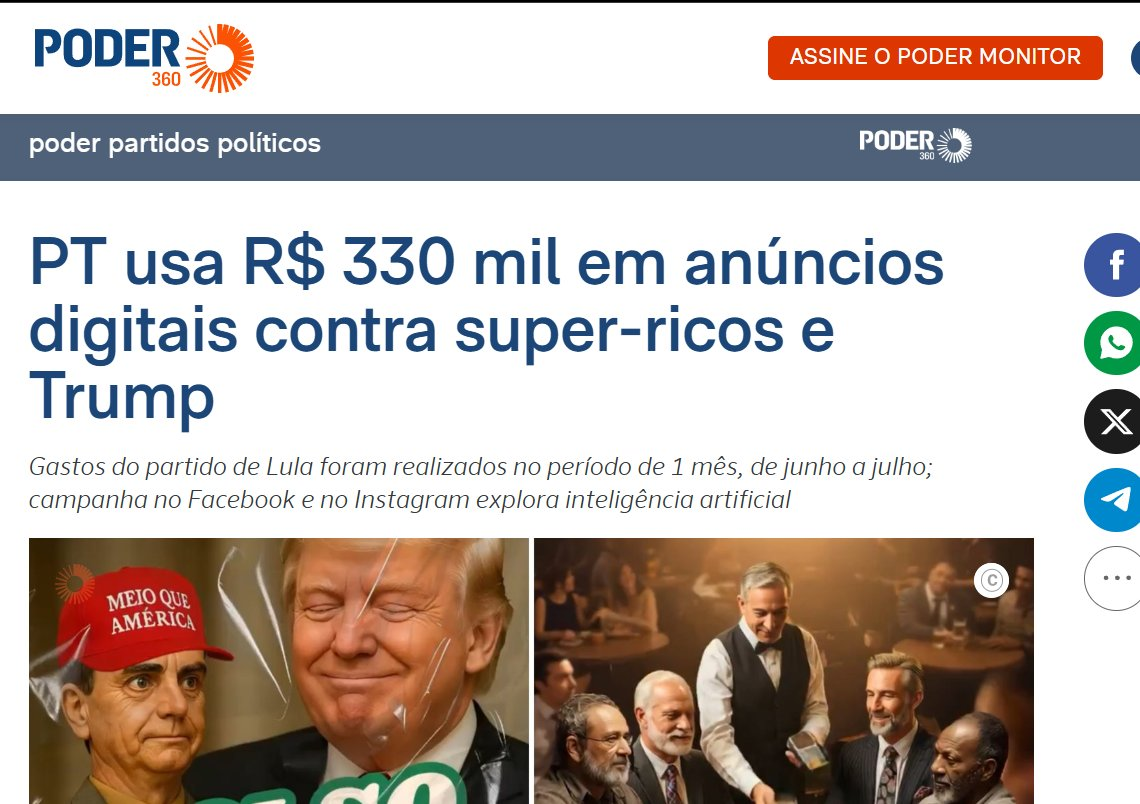The width and height of the screenshot is (1140, 804).
Task: Click the copyright icon on the image
Action: click(x=991, y=580)
